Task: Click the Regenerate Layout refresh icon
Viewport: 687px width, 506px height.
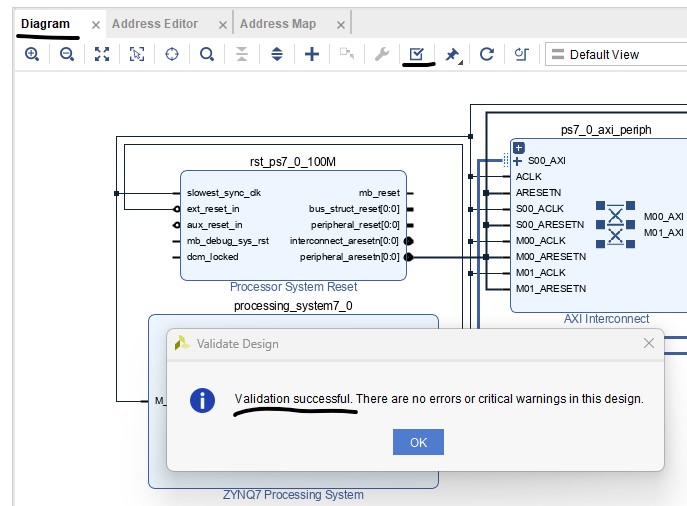Action: [487, 54]
